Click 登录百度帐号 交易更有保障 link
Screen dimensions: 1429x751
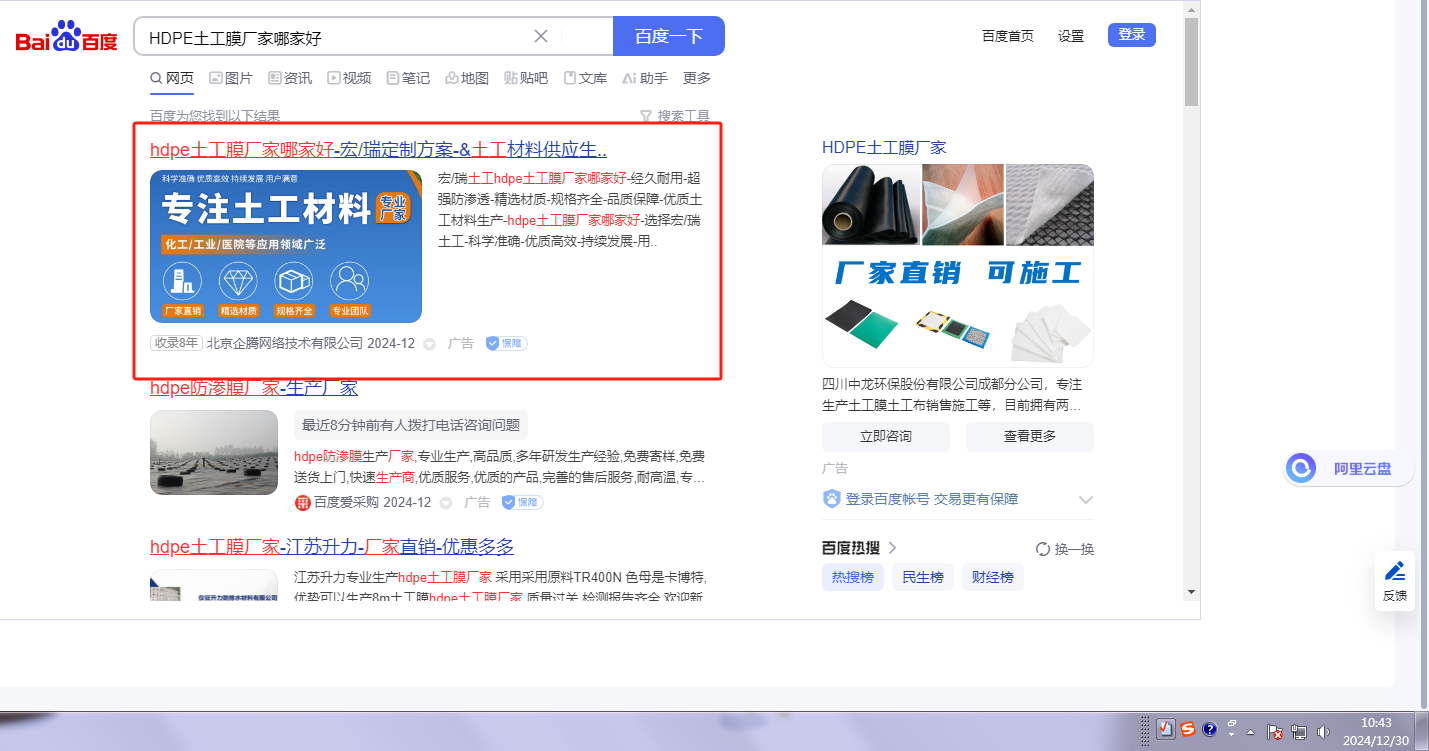pyautogui.click(x=932, y=499)
